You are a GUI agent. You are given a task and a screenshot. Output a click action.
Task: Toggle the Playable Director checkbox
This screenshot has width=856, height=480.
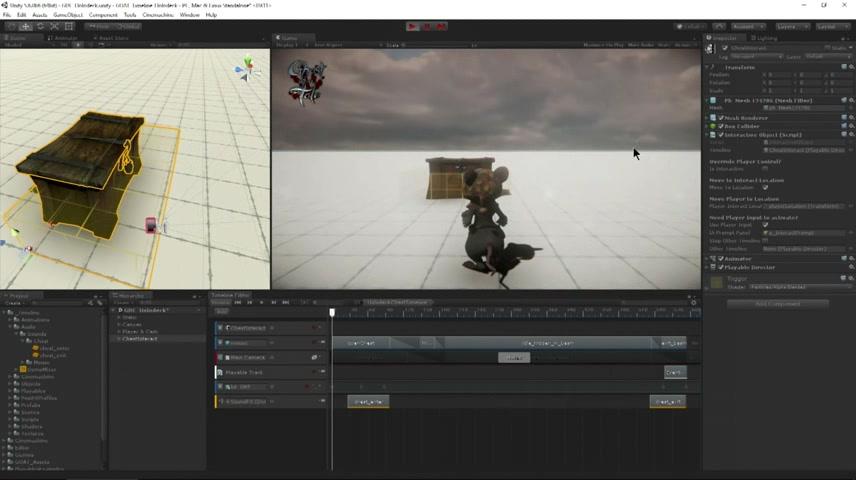pos(721,268)
